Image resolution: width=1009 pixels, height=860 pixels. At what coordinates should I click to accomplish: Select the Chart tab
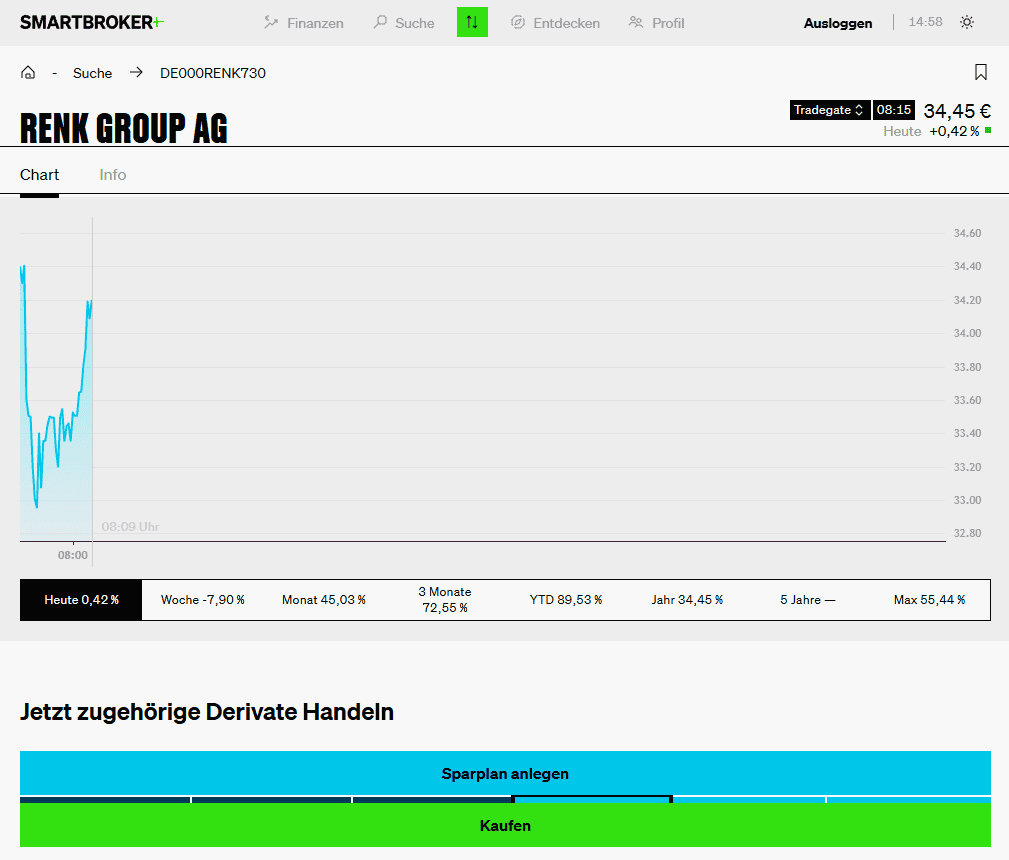point(39,175)
